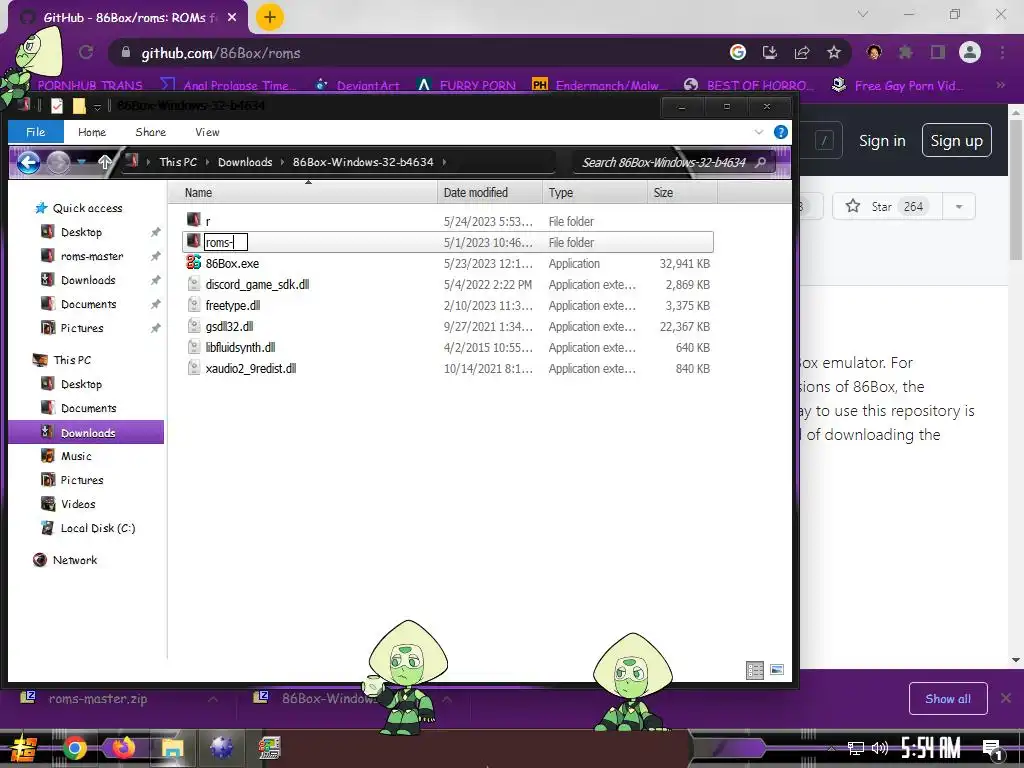Open Videos folder under This PC

pyautogui.click(x=78, y=504)
